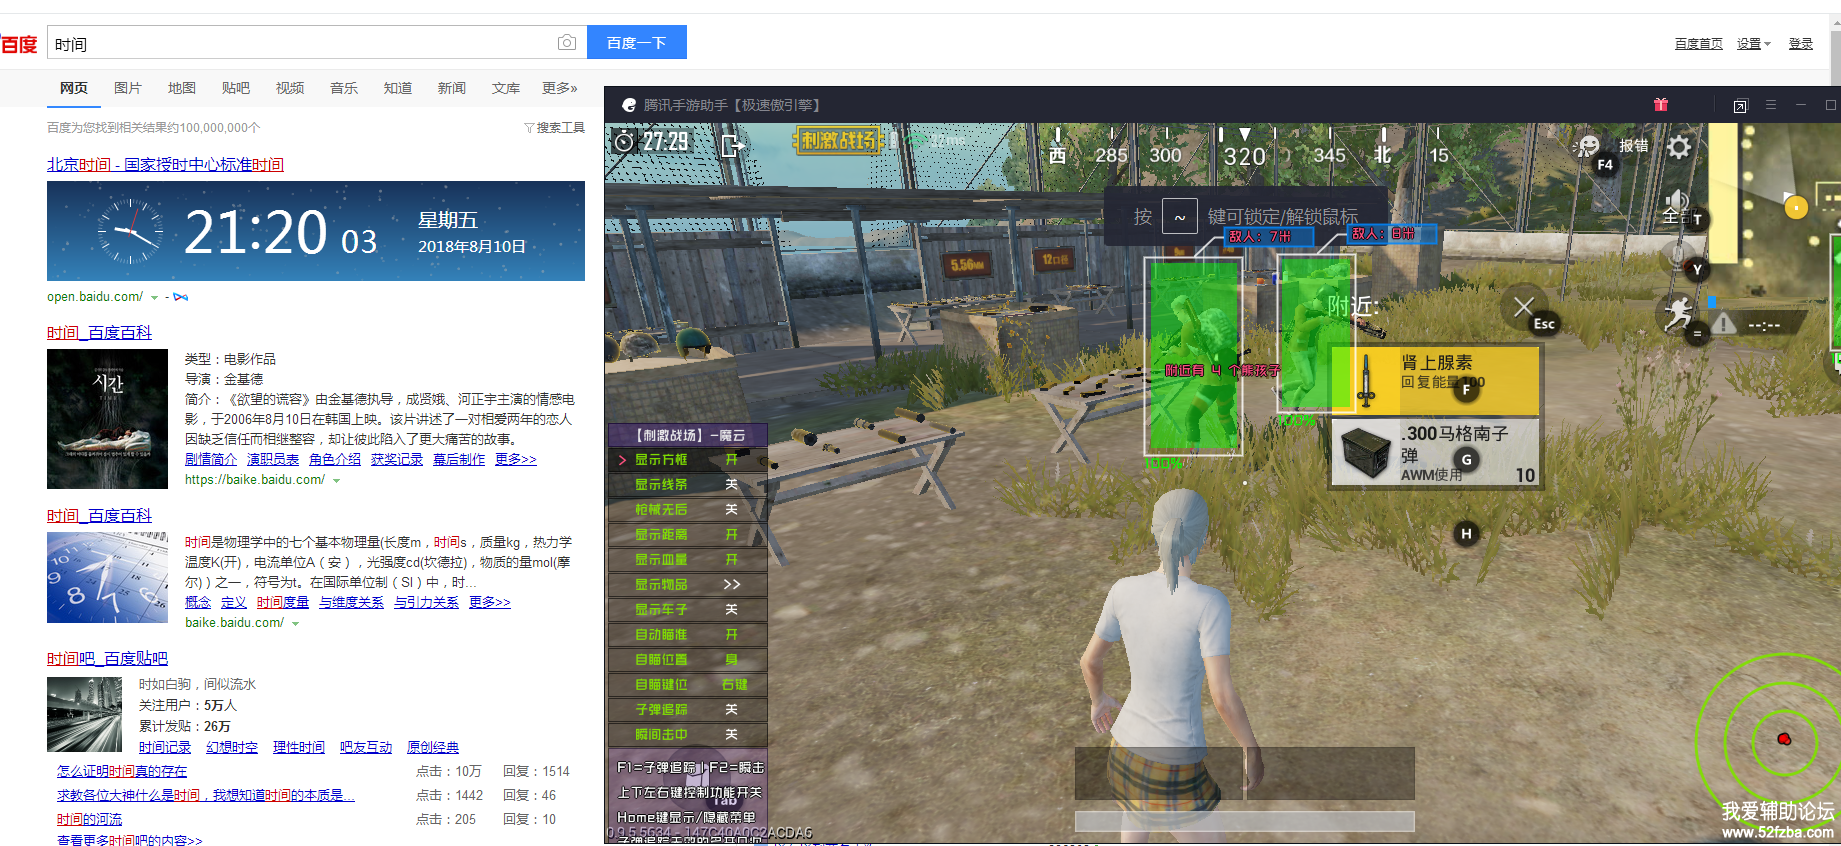
Task: Open the 音乐 search tab
Action: (x=344, y=88)
